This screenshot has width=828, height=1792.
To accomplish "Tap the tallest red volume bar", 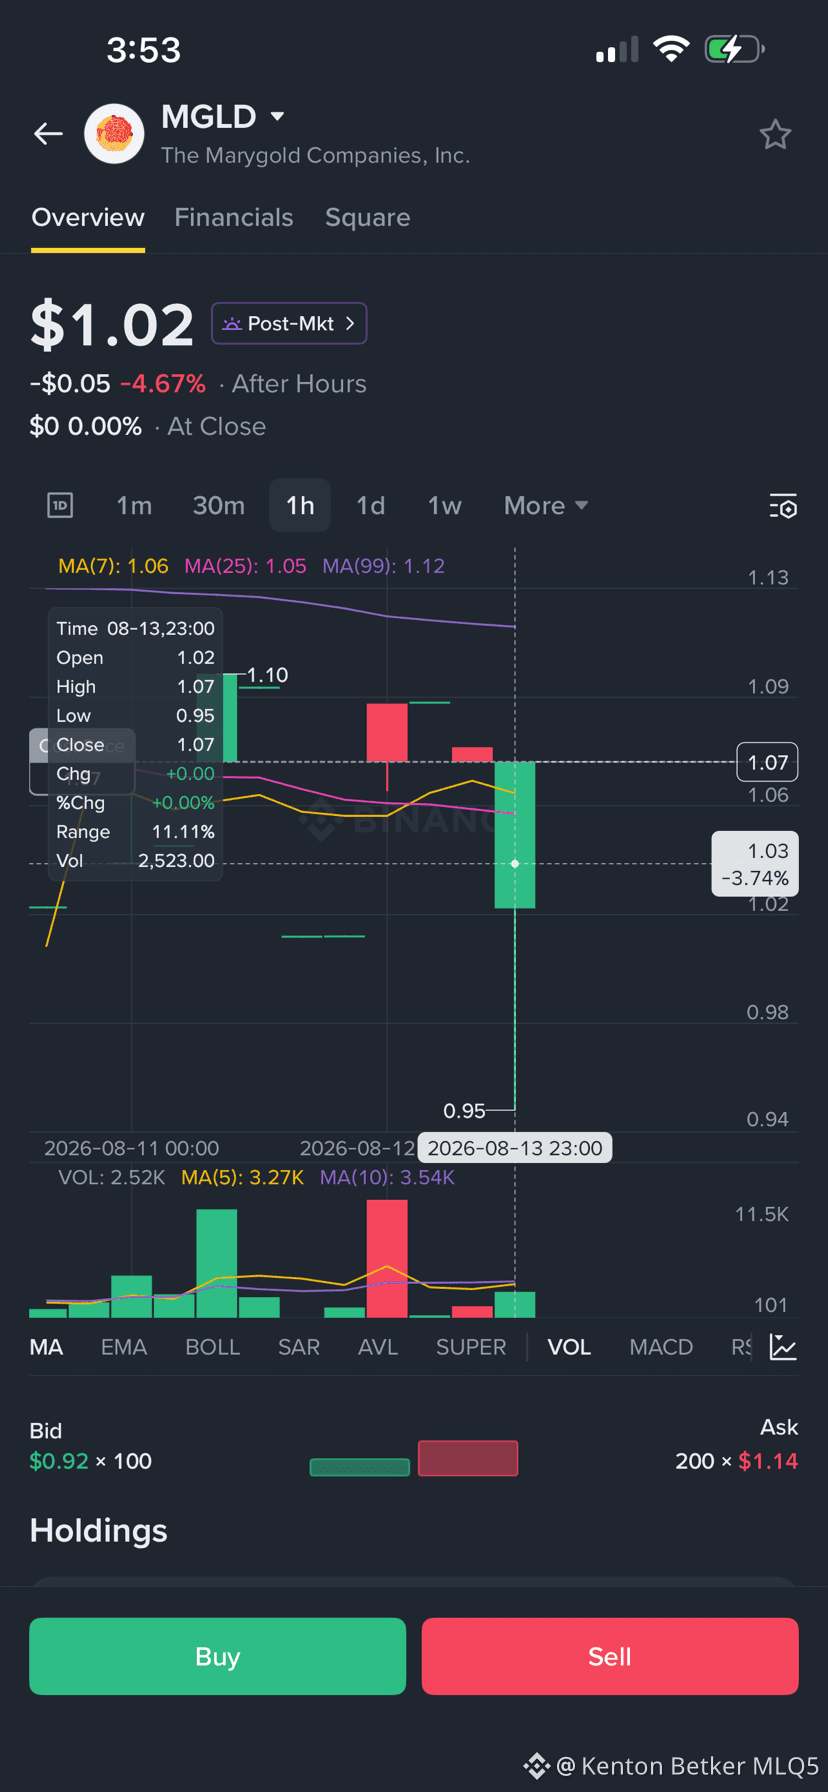I will point(387,1259).
